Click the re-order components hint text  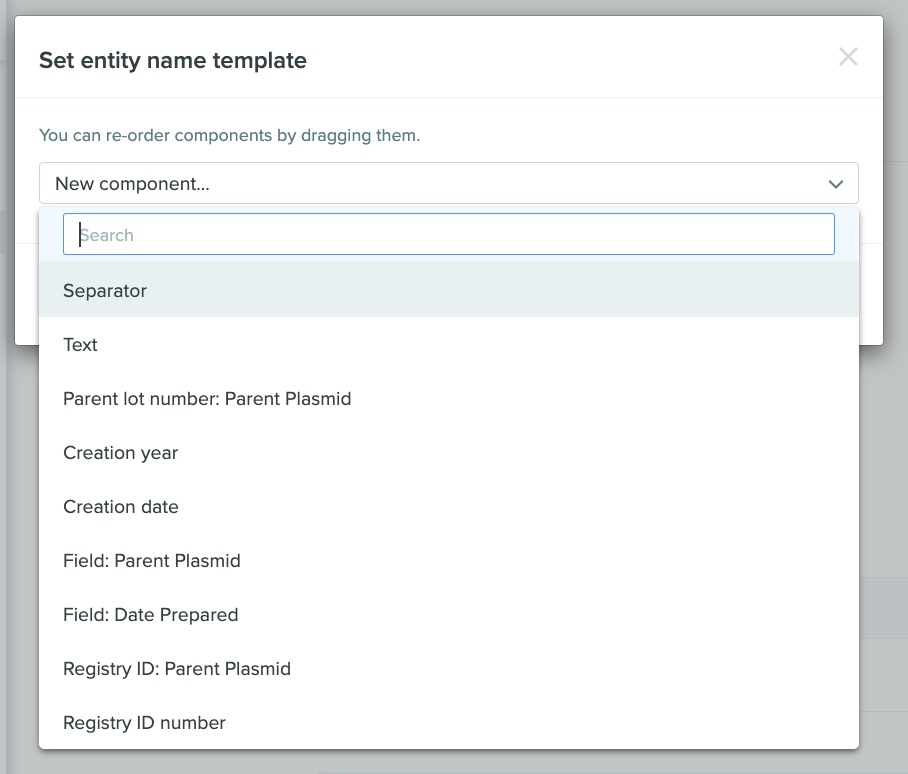pyautogui.click(x=229, y=135)
